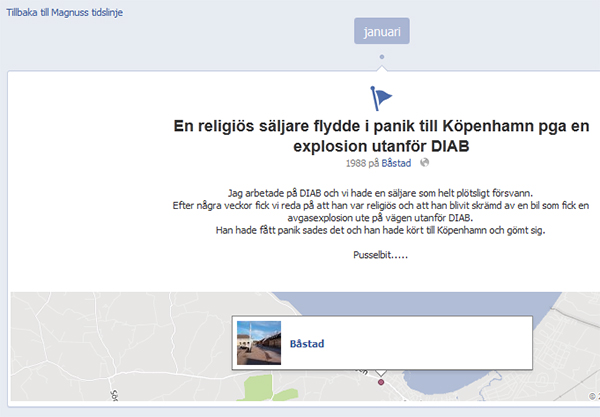The width and height of the screenshot is (600, 417).
Task: Click the blue flag life event icon
Action: coord(381,98)
